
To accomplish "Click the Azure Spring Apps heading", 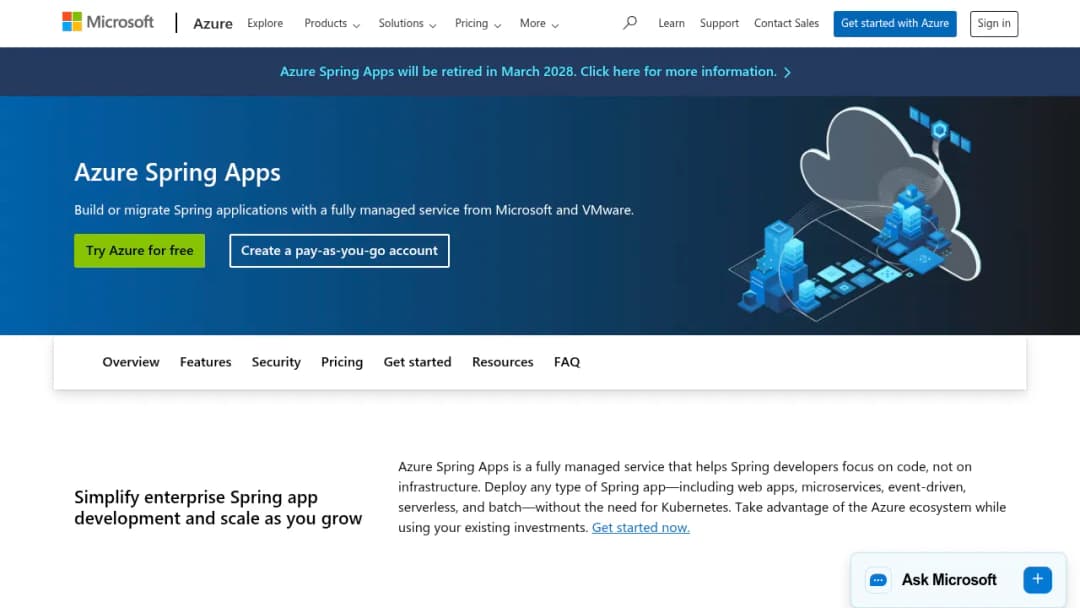I will tap(178, 172).
